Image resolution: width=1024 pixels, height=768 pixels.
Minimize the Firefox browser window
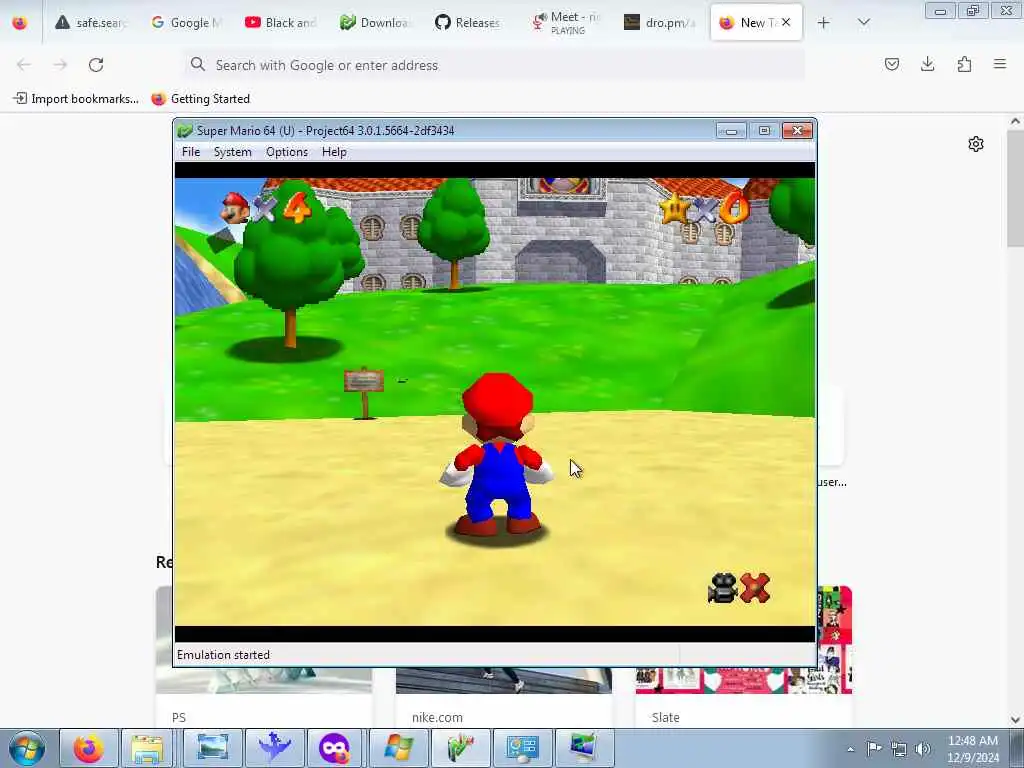pyautogui.click(x=940, y=11)
